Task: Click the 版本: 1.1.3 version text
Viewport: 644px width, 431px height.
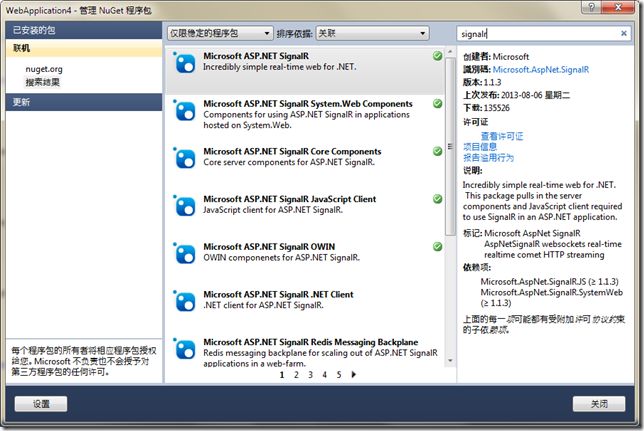Action: coord(482,82)
